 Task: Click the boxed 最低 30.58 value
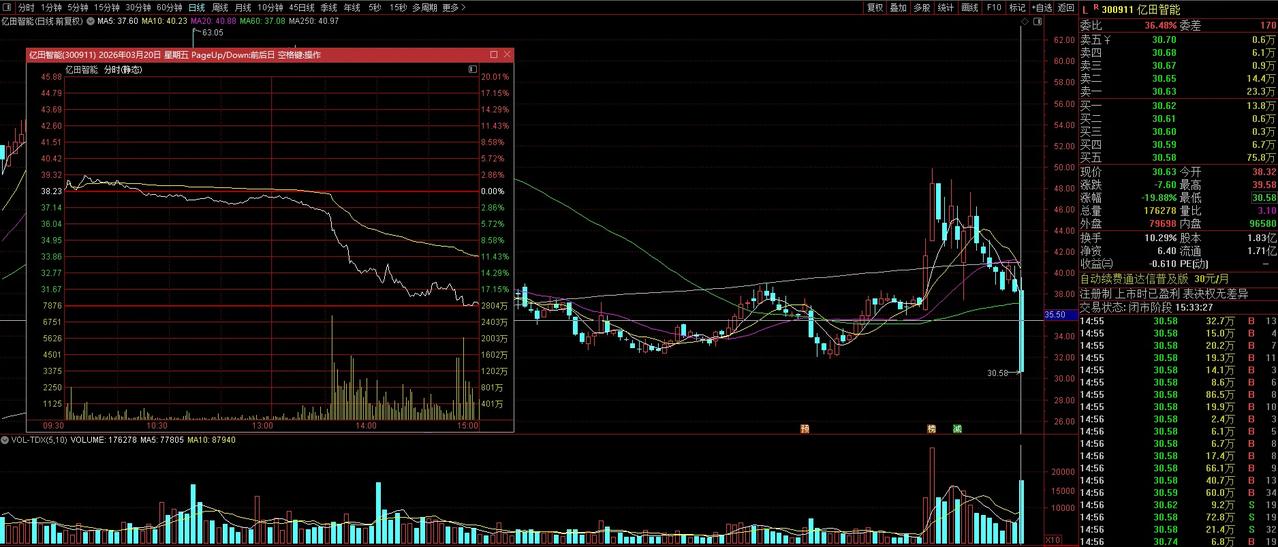click(1264, 198)
